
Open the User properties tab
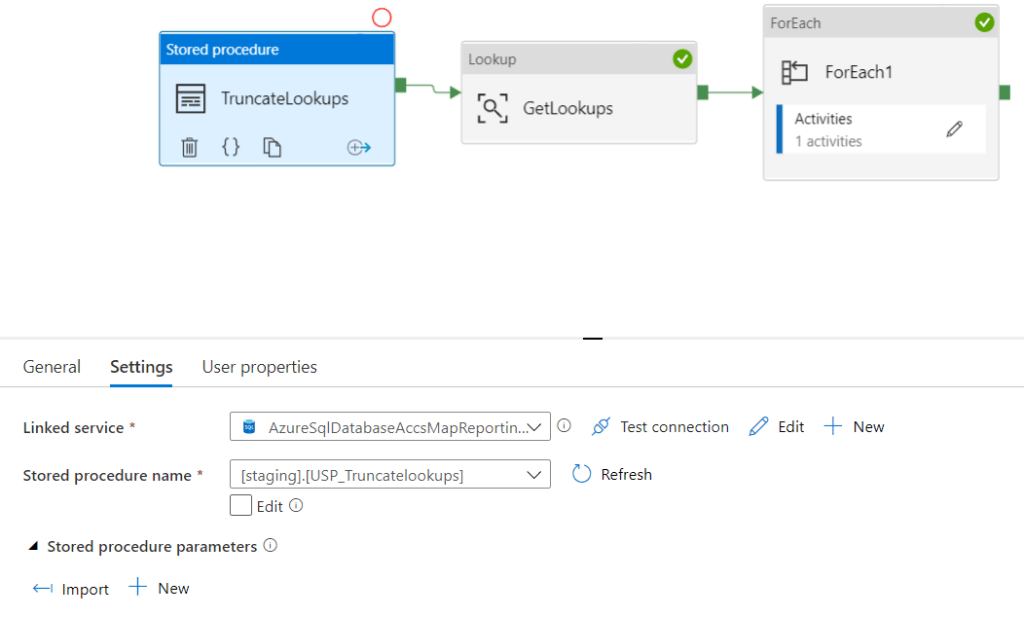coord(259,367)
